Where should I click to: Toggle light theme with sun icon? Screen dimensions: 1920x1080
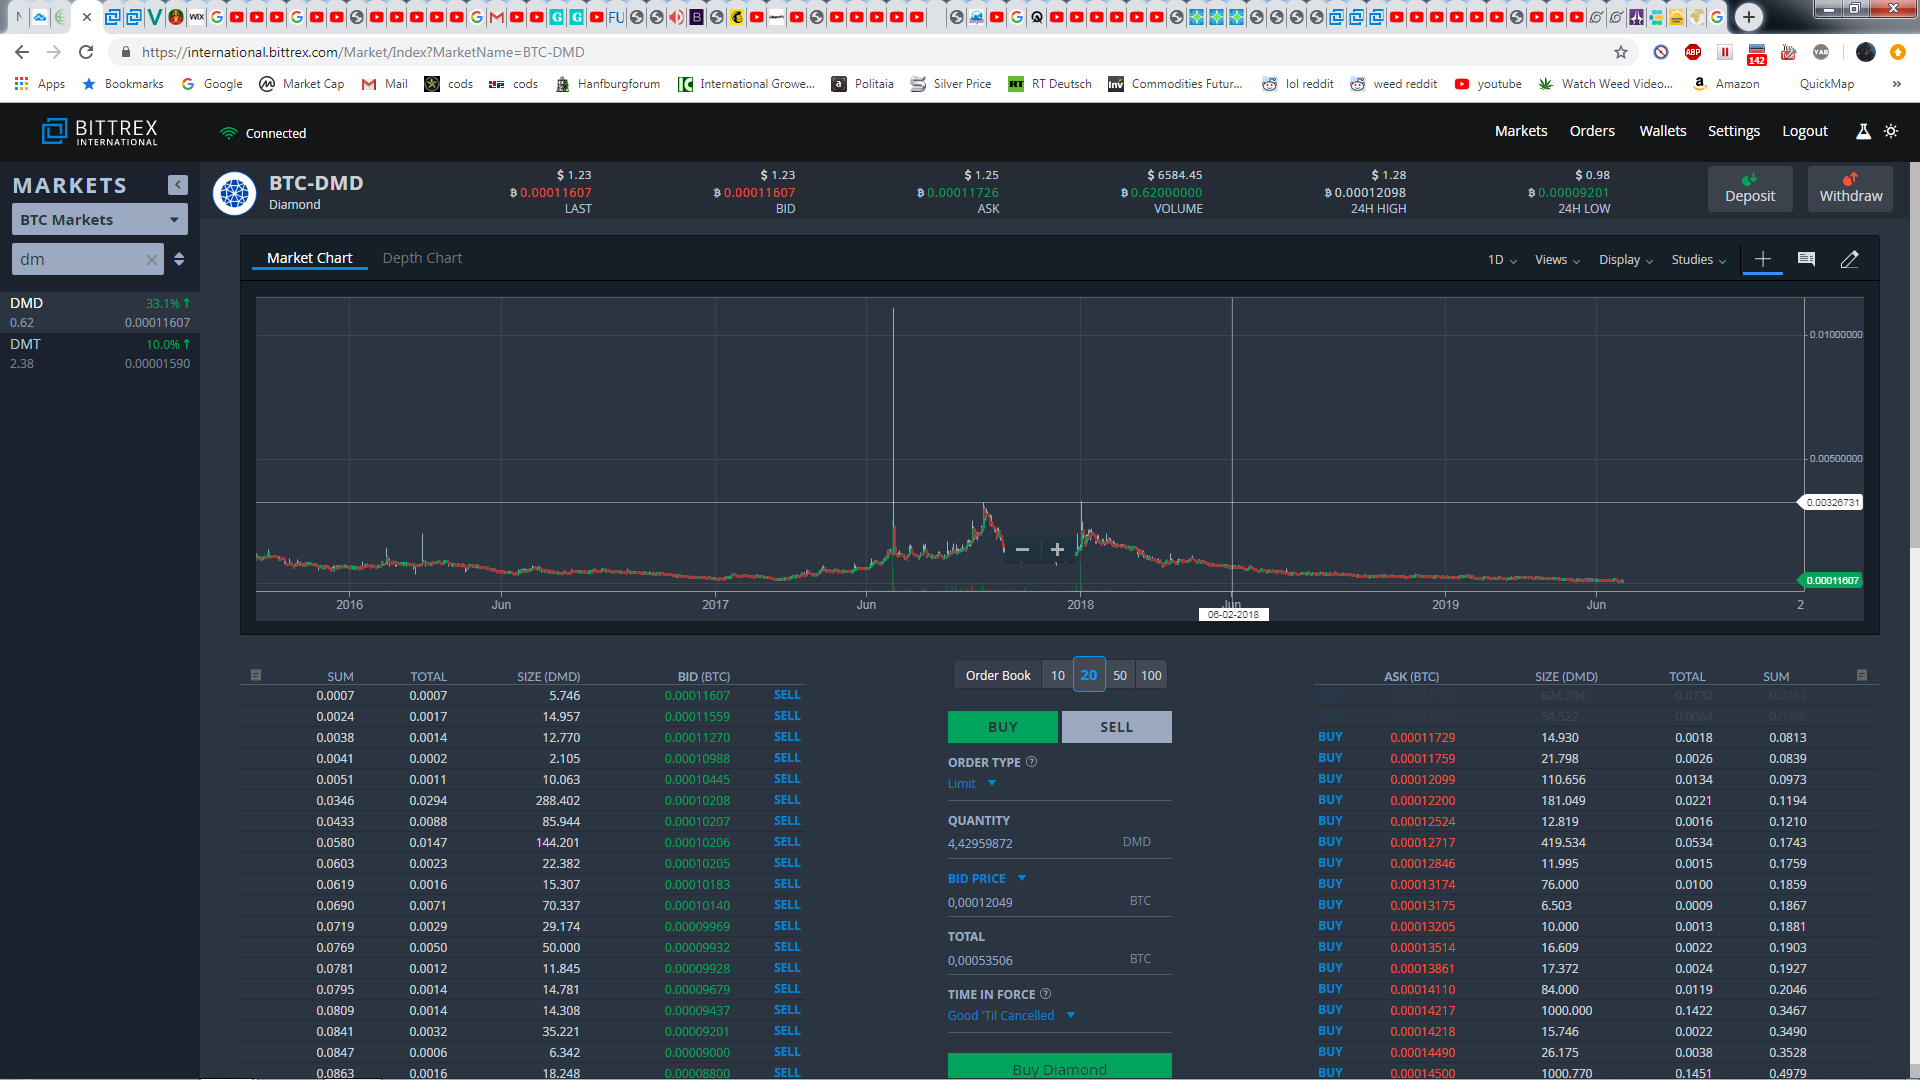[1891, 131]
